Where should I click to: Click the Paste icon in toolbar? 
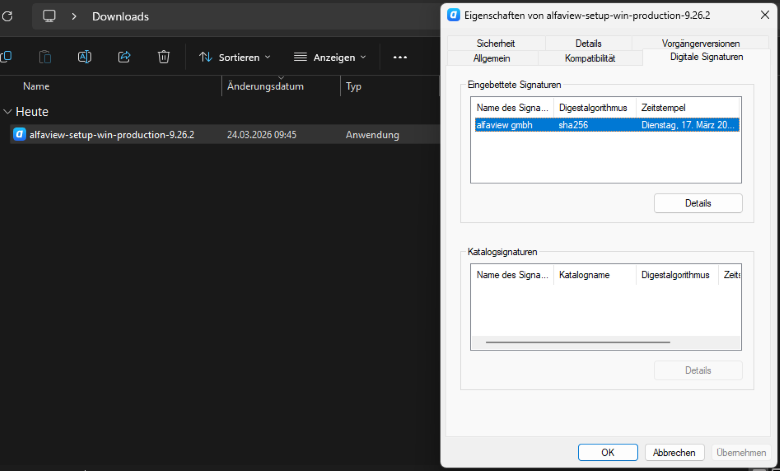(45, 57)
